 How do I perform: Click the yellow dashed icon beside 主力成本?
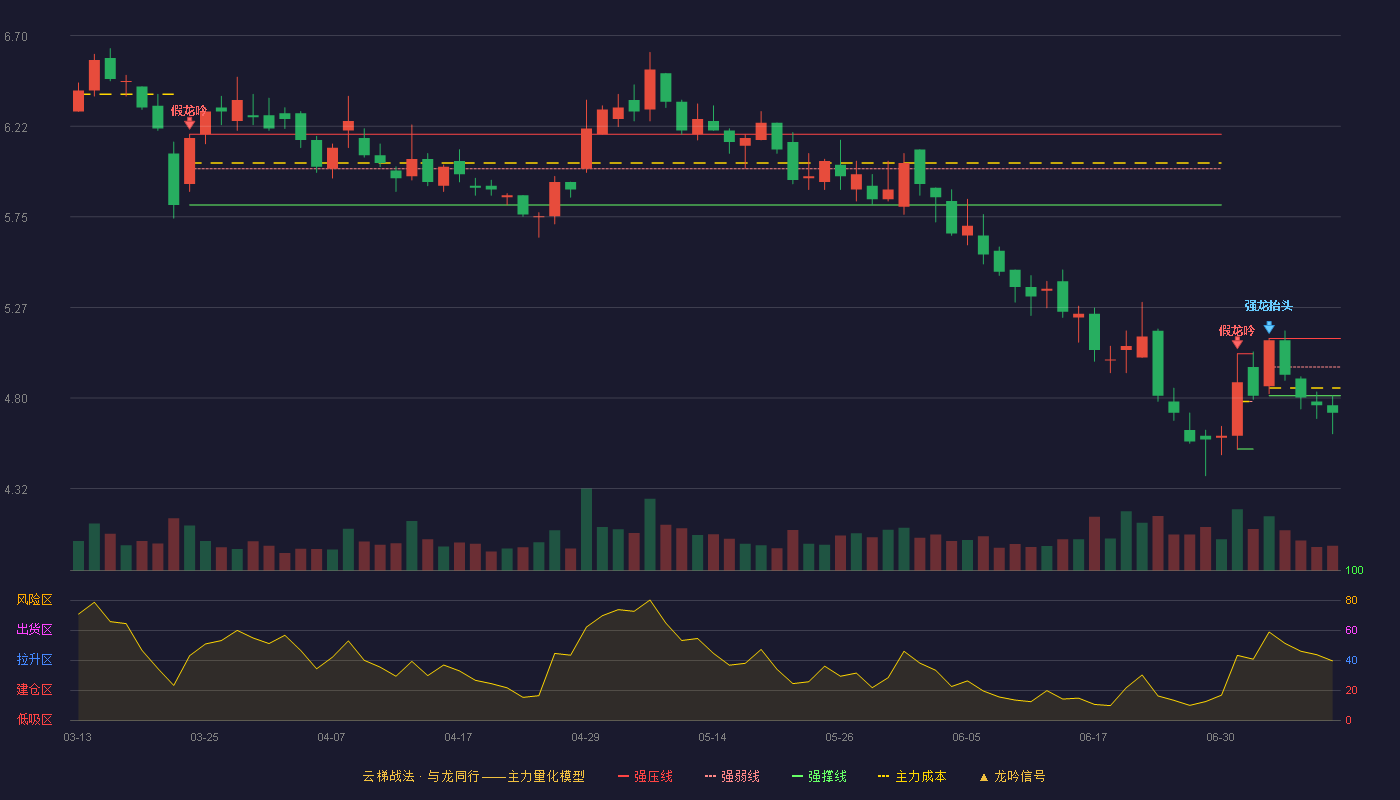883,776
